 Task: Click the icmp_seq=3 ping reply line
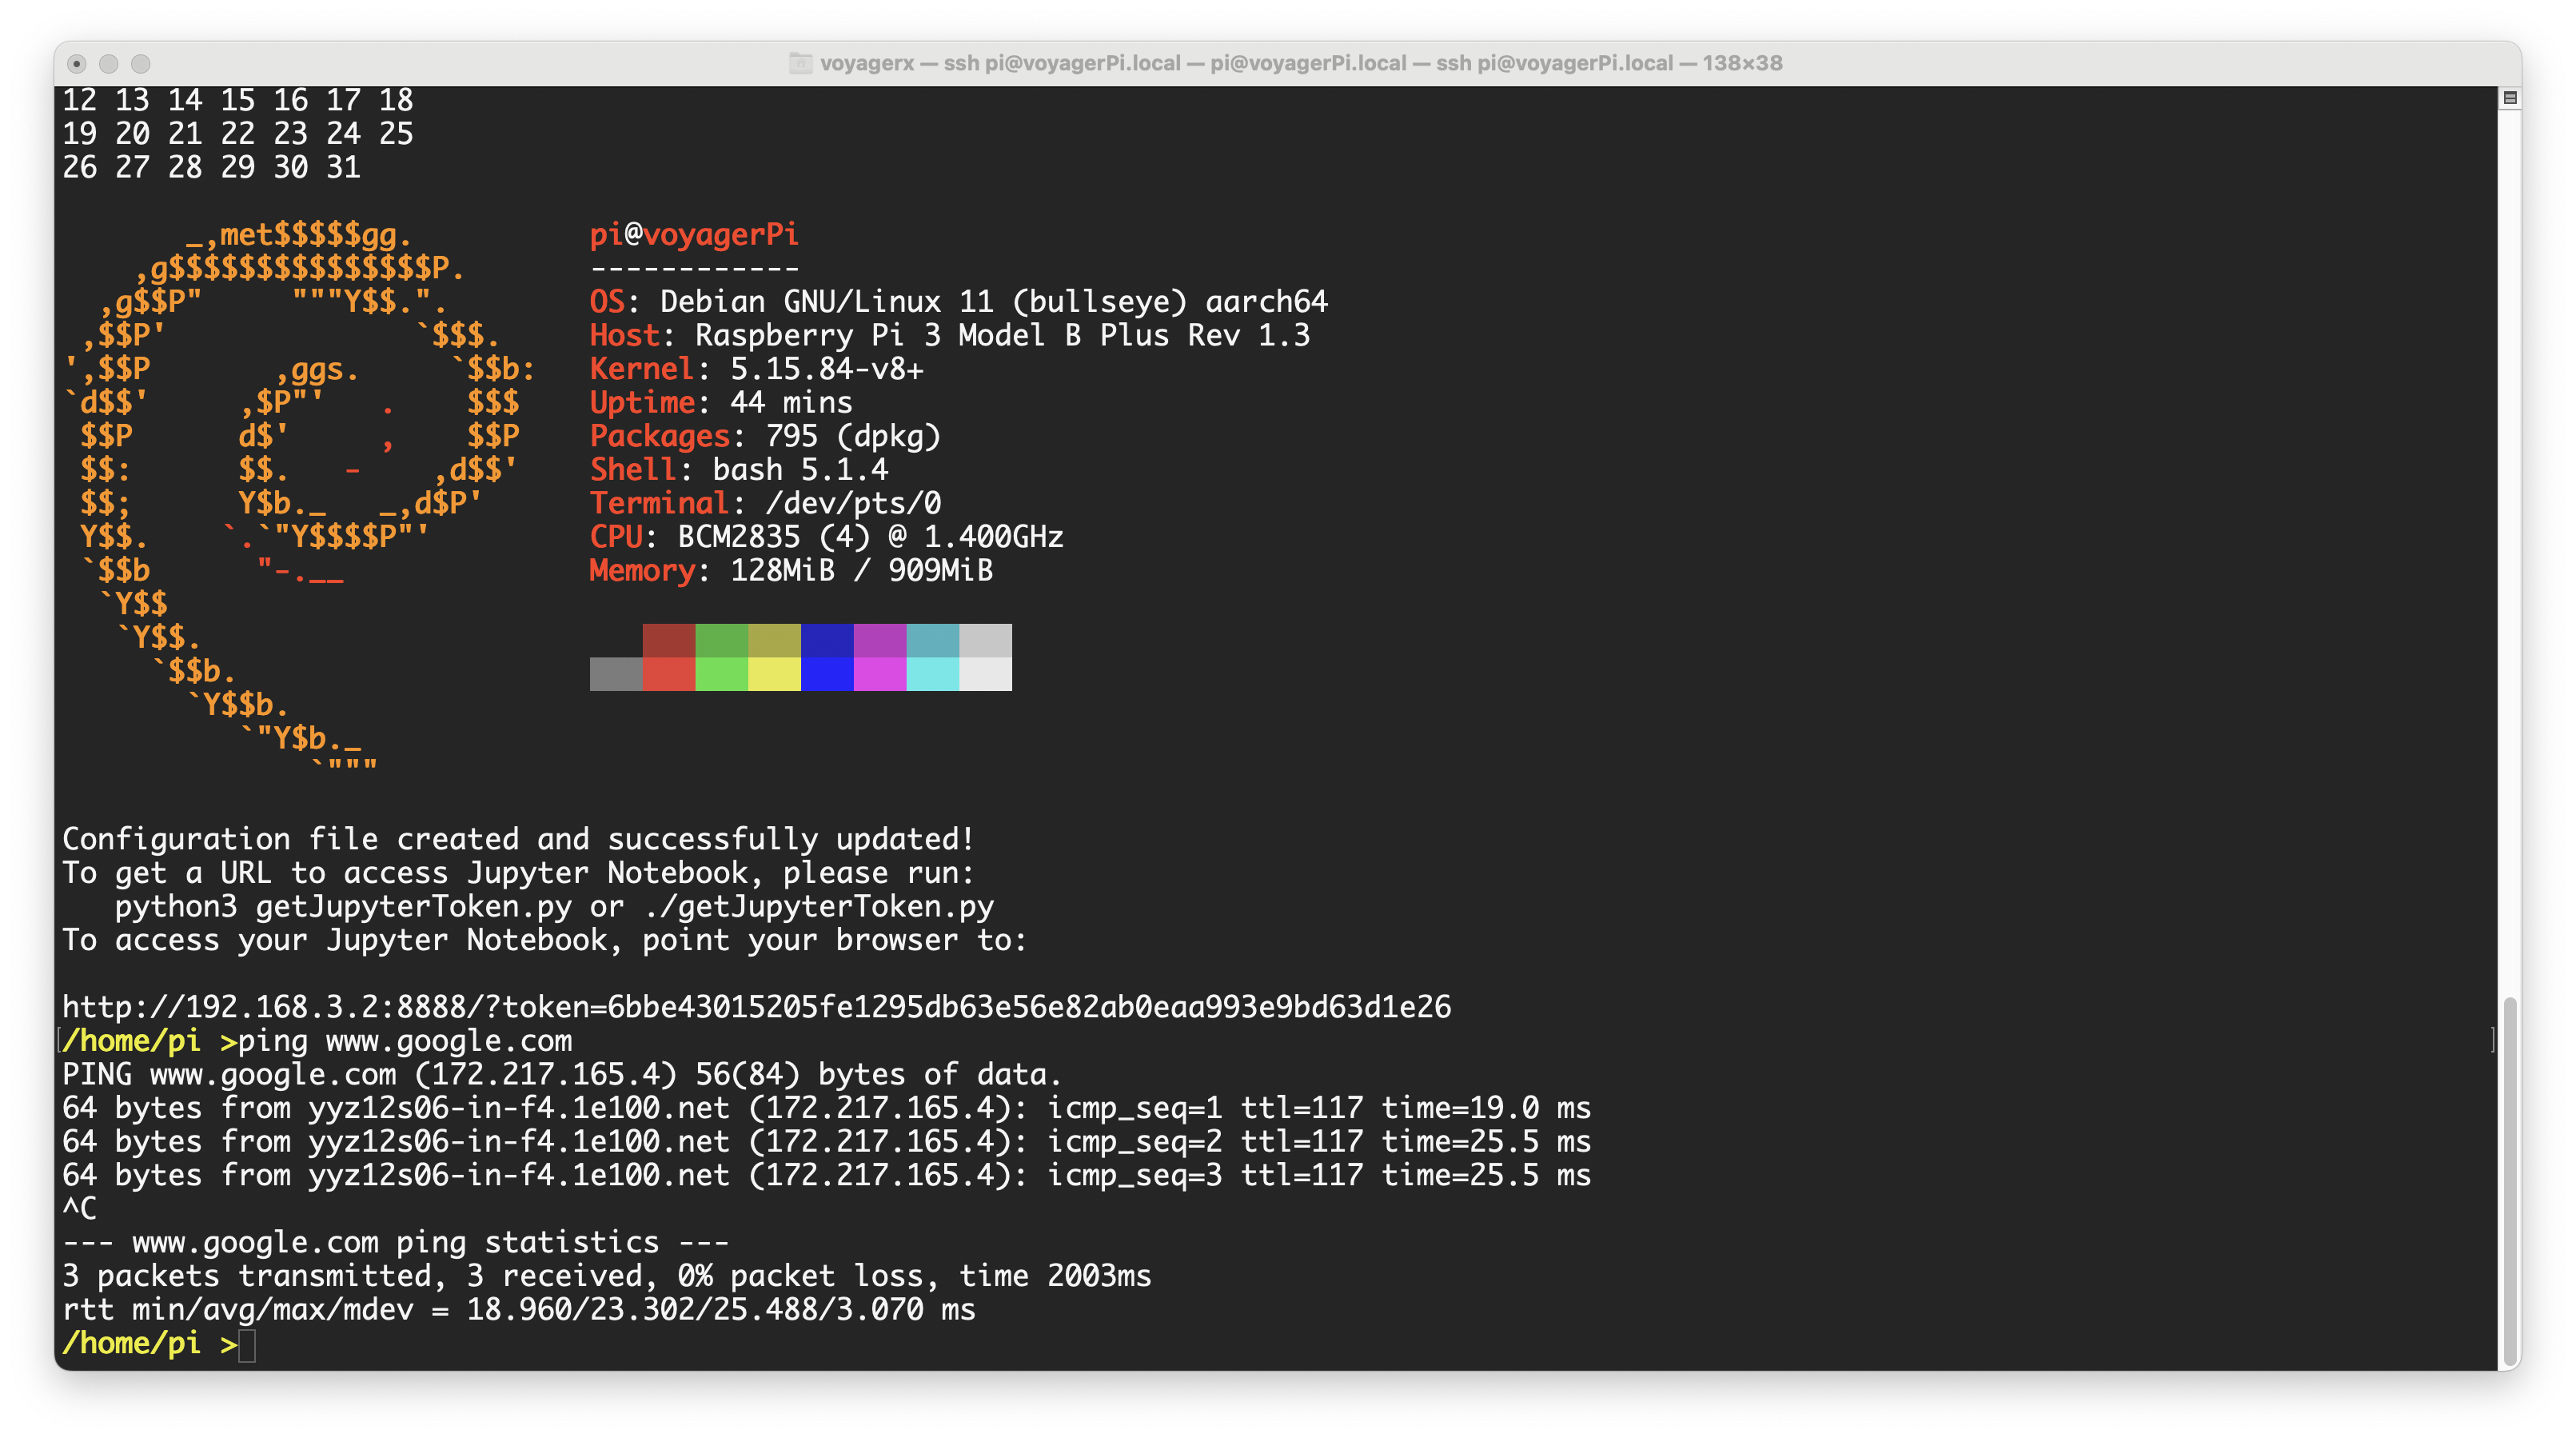coord(826,1175)
